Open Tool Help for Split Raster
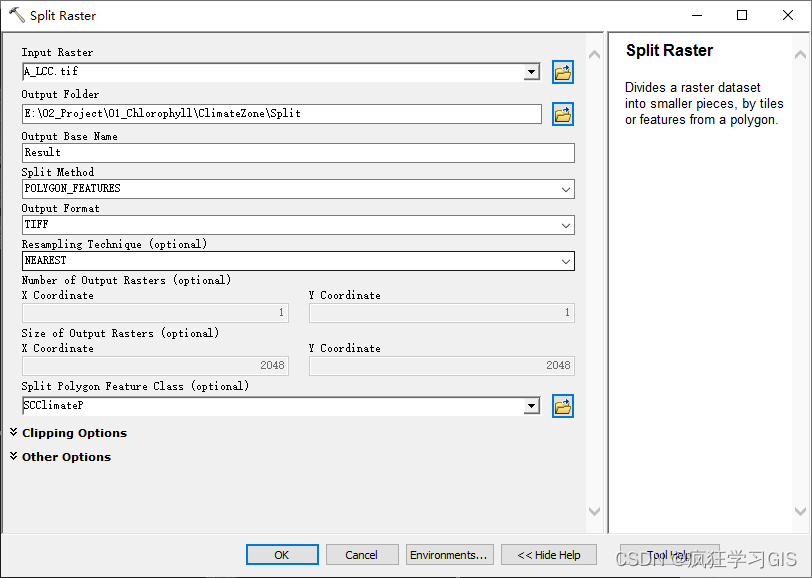The image size is (812, 578). pyautogui.click(x=670, y=554)
